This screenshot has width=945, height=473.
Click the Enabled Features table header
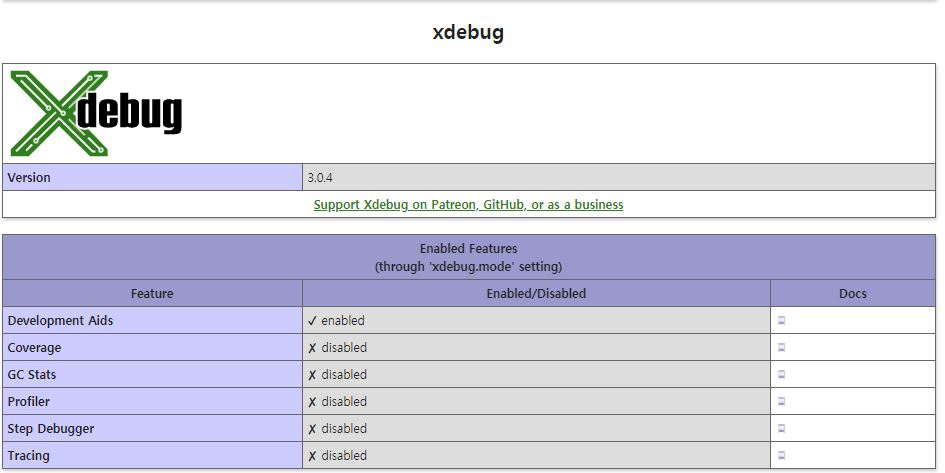point(469,257)
